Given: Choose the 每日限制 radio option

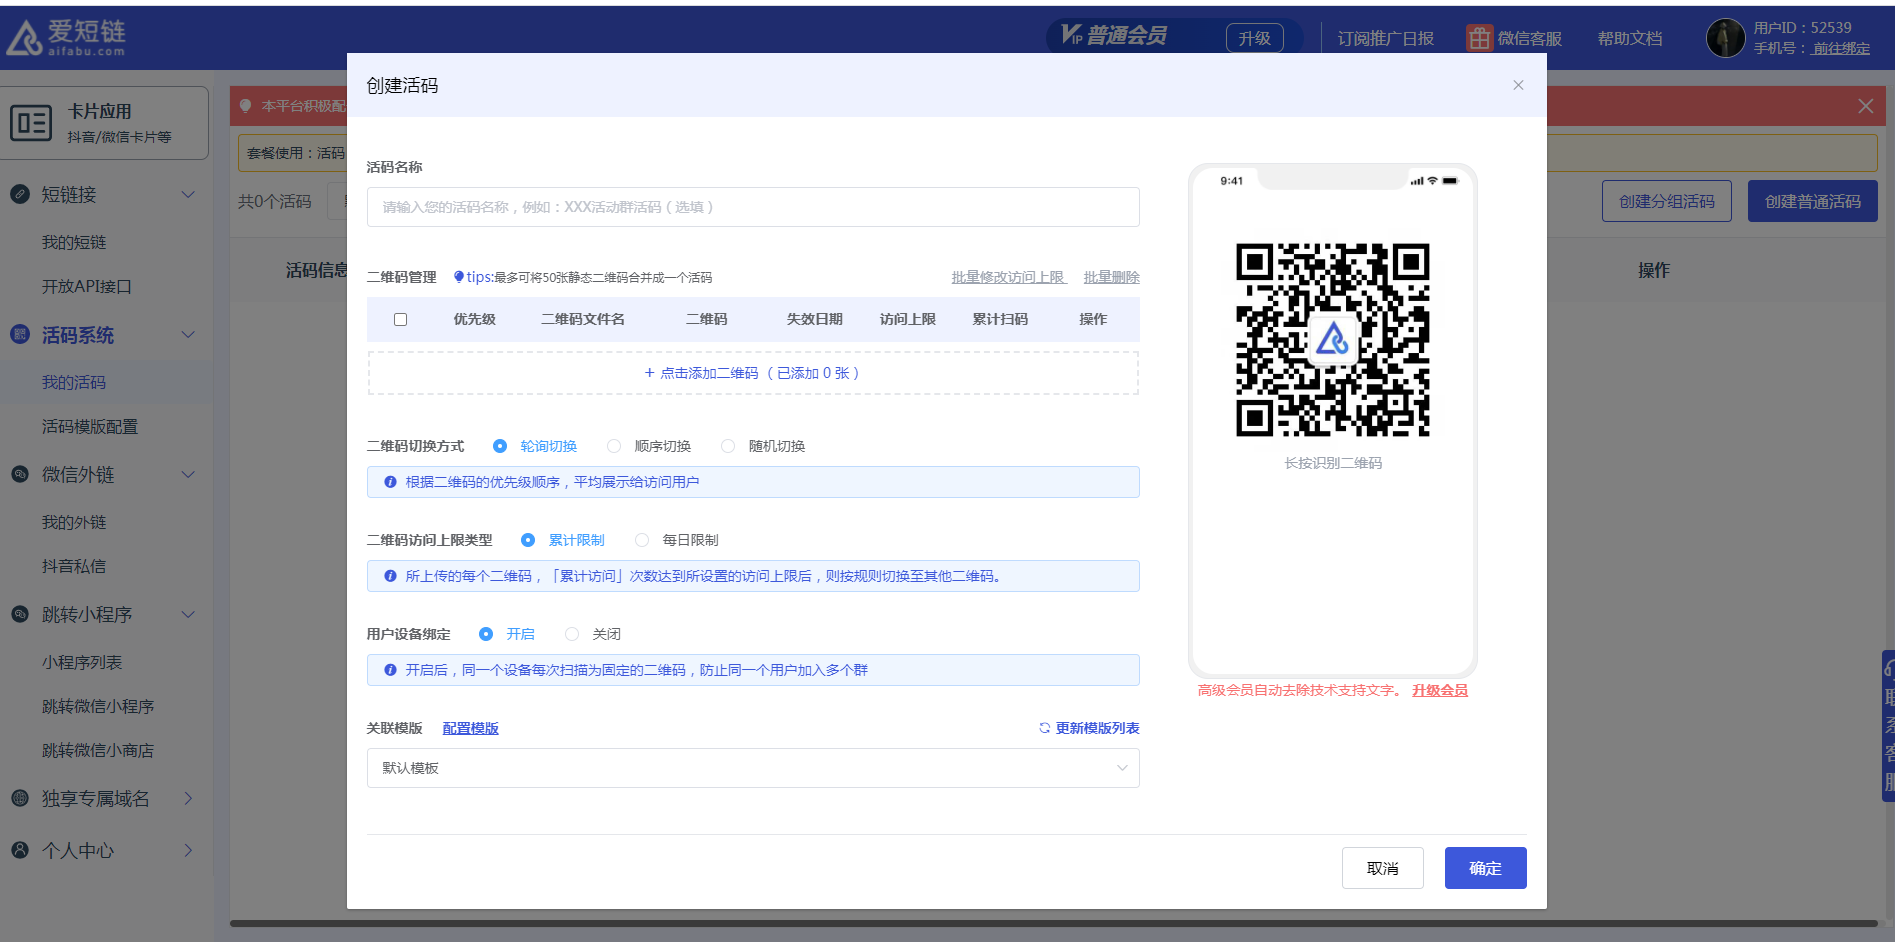Looking at the screenshot, I should [642, 540].
